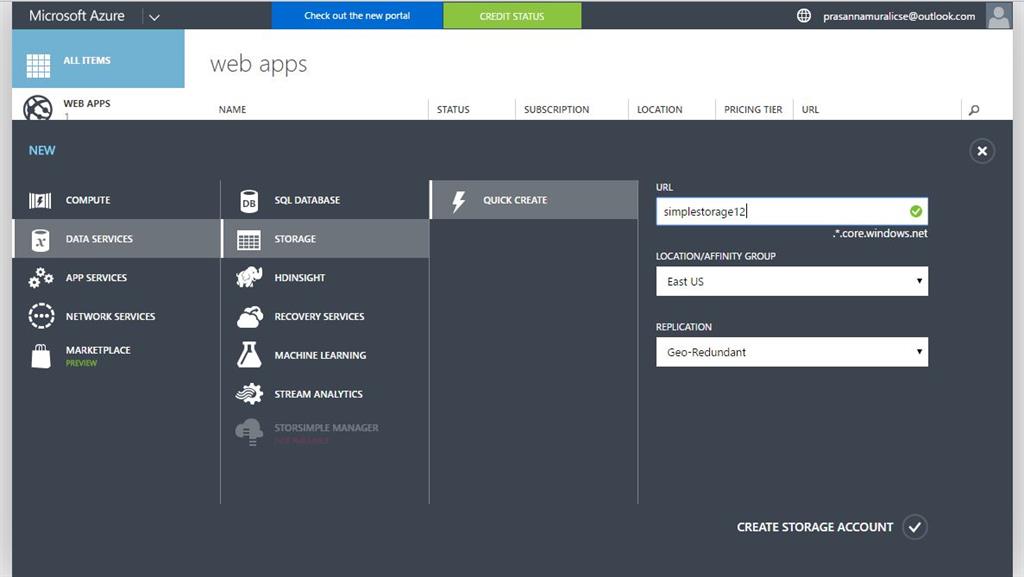
Task: Click the search magnifier icon in table header
Action: coord(974,110)
